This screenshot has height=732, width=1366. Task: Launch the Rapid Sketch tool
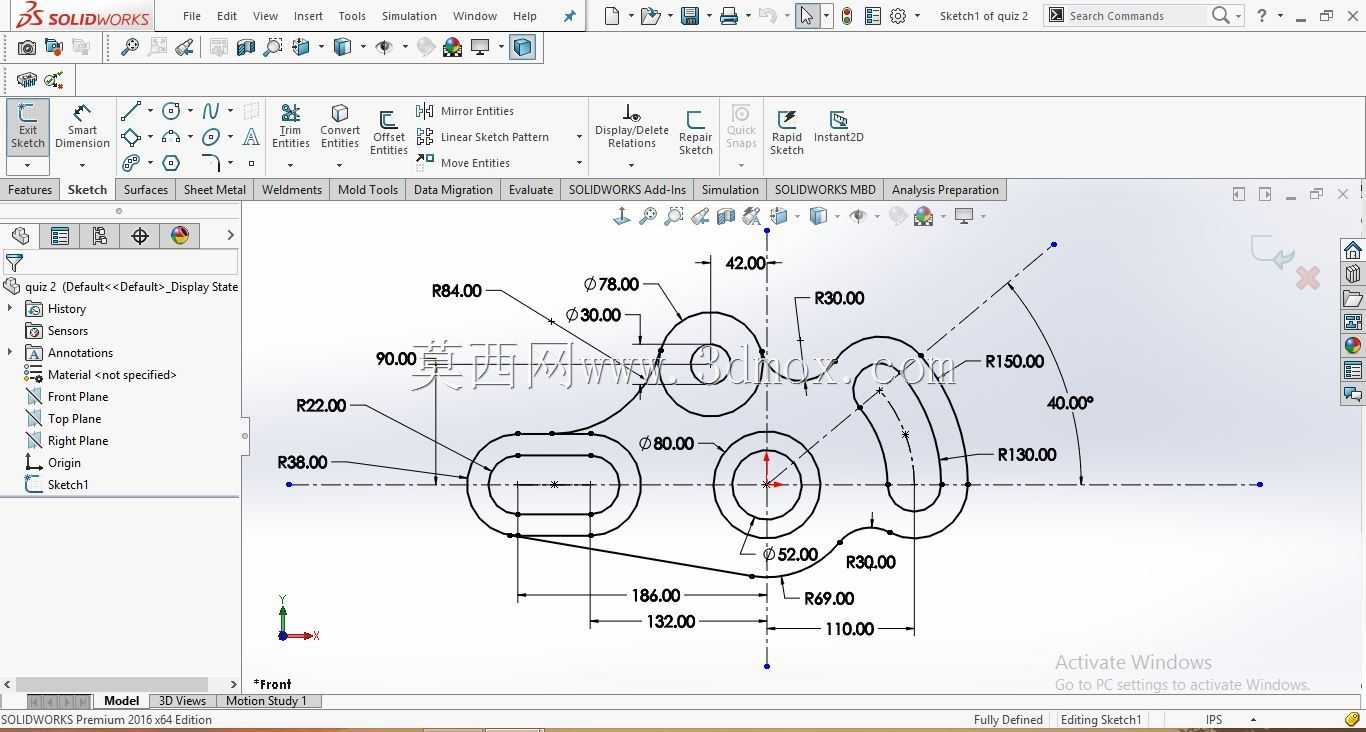[786, 132]
